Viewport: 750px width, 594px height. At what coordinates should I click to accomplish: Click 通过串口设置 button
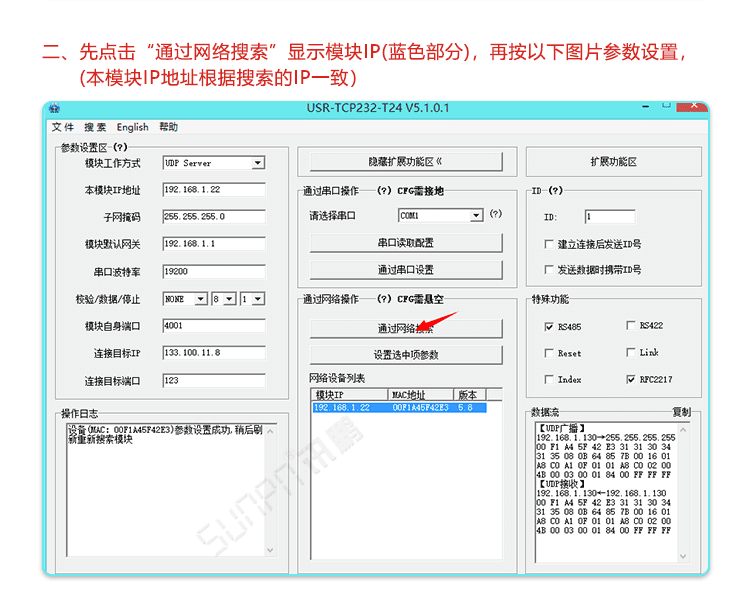pyautogui.click(x=406, y=270)
